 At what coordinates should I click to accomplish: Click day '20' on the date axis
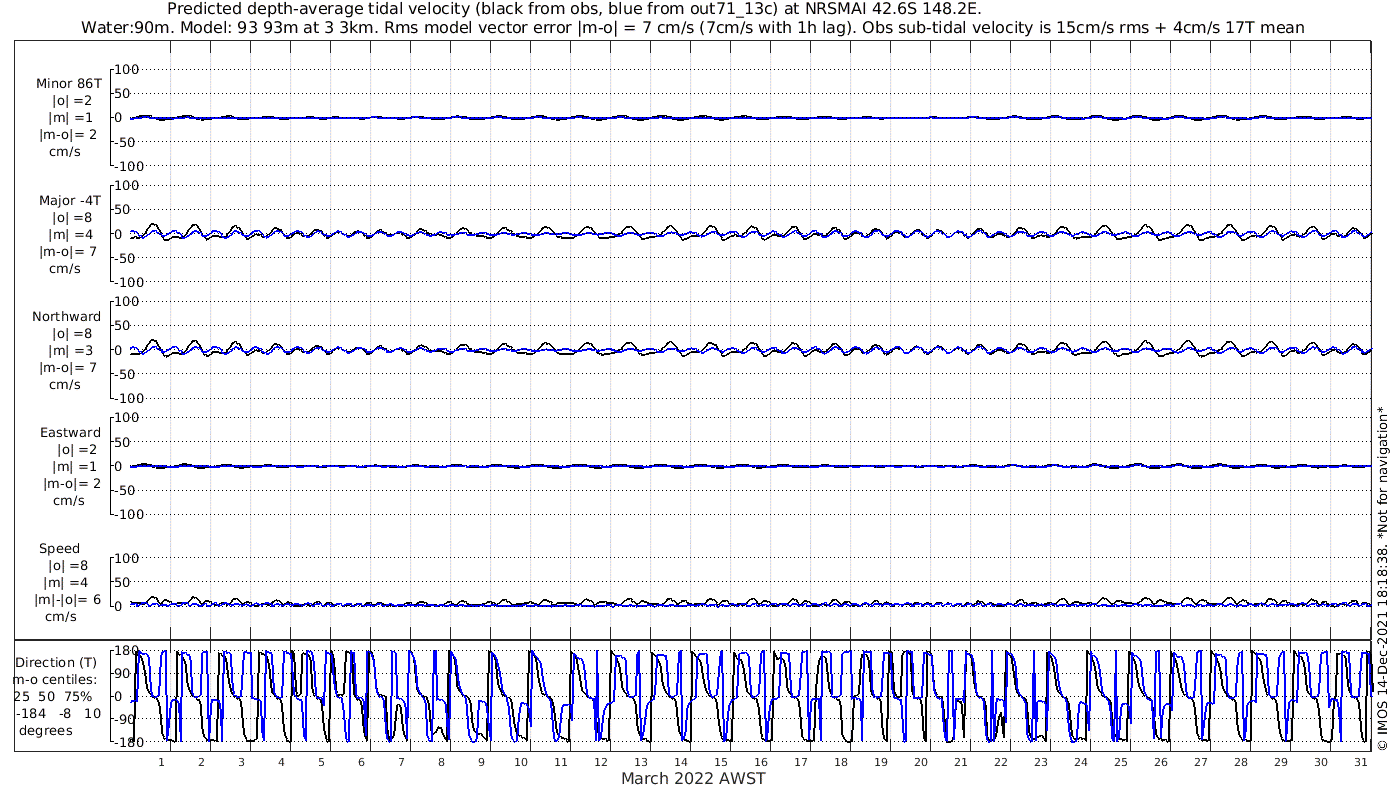click(921, 762)
